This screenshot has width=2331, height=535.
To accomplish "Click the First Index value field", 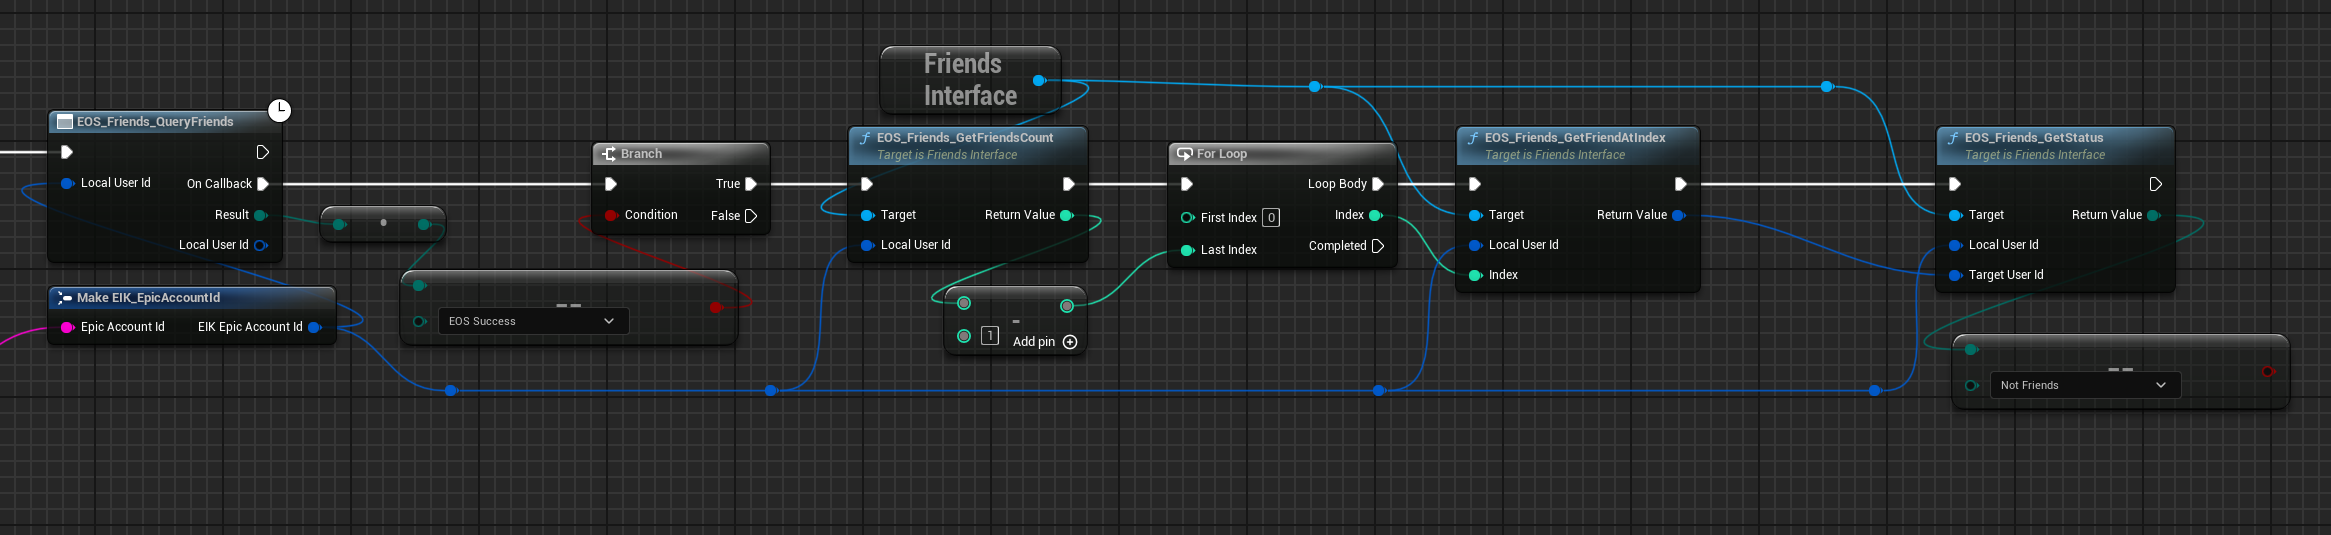I will coord(1271,218).
